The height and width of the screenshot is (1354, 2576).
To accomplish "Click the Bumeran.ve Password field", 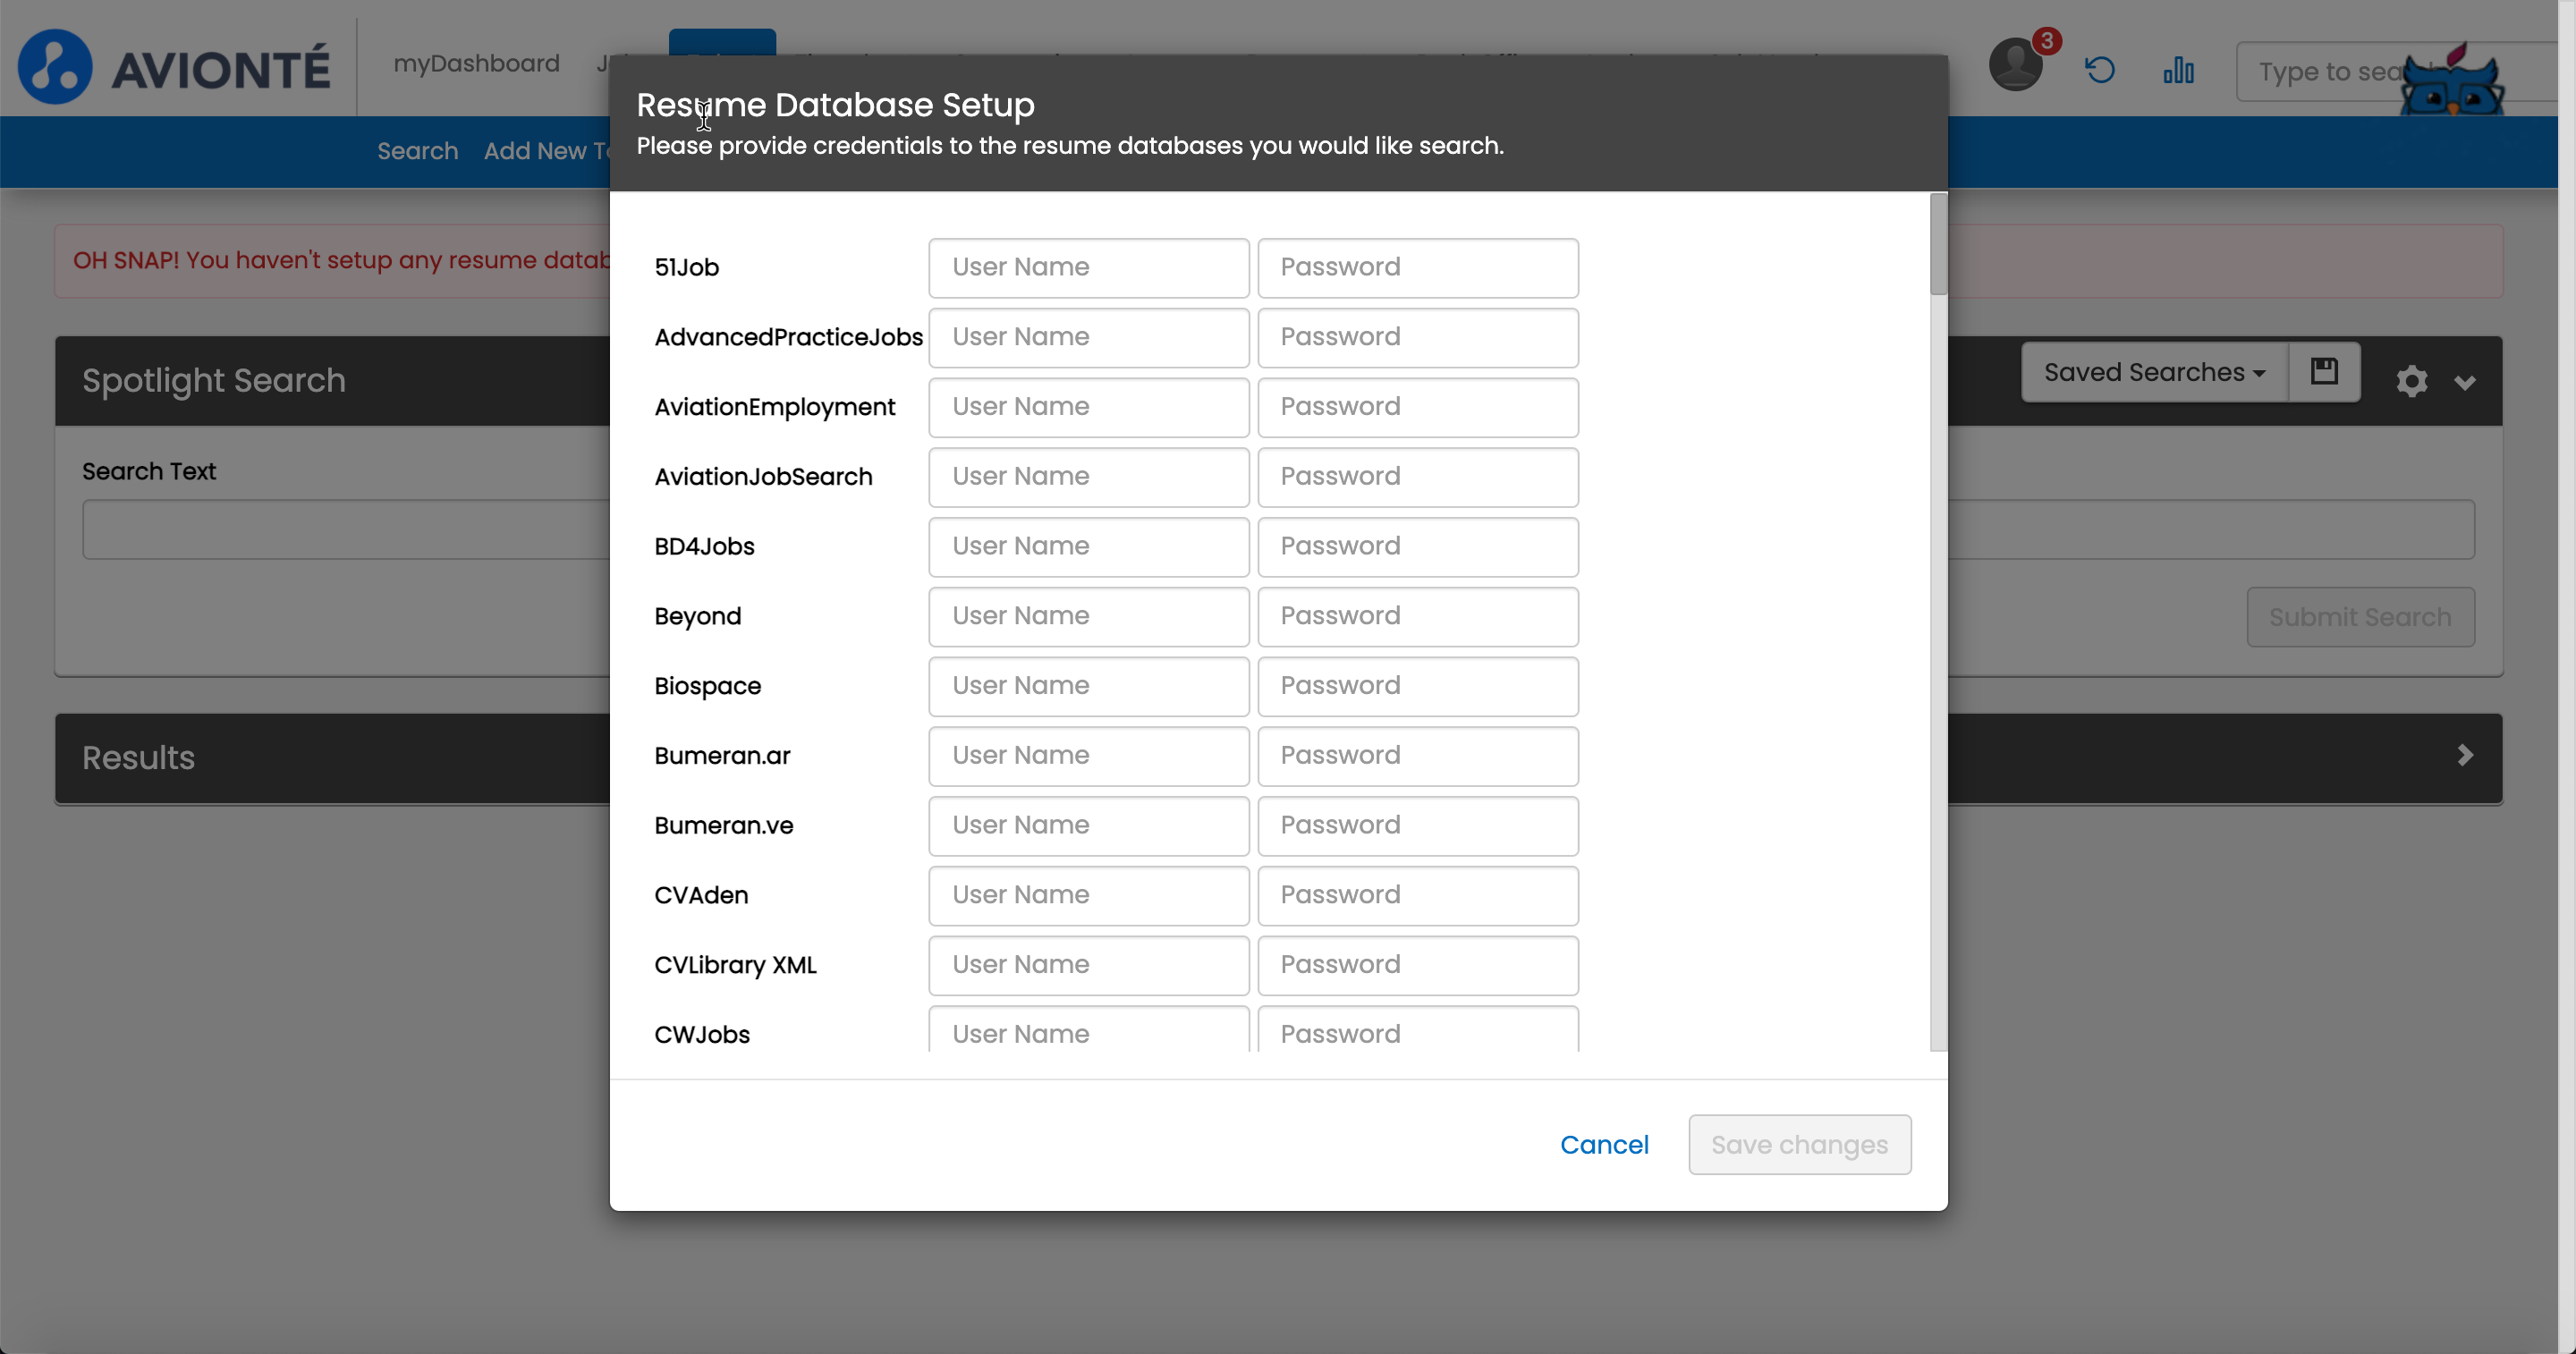I will click(1417, 825).
